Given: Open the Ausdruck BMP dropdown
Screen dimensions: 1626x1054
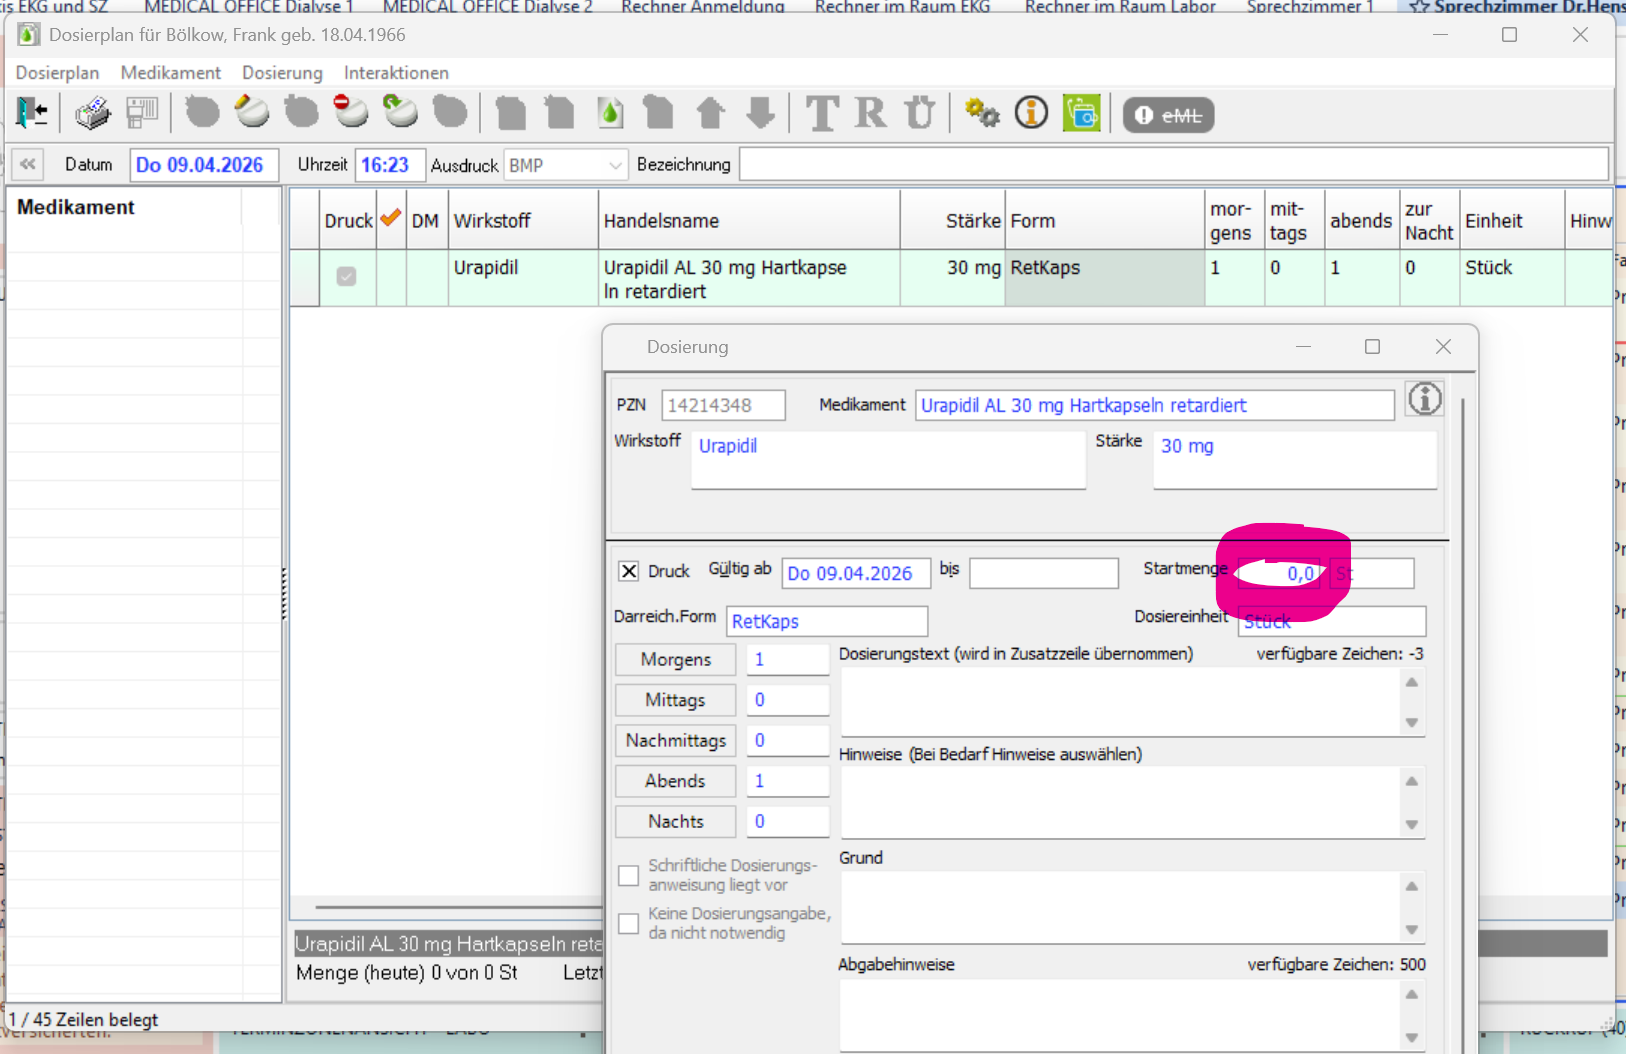Looking at the screenshot, I should pos(615,166).
